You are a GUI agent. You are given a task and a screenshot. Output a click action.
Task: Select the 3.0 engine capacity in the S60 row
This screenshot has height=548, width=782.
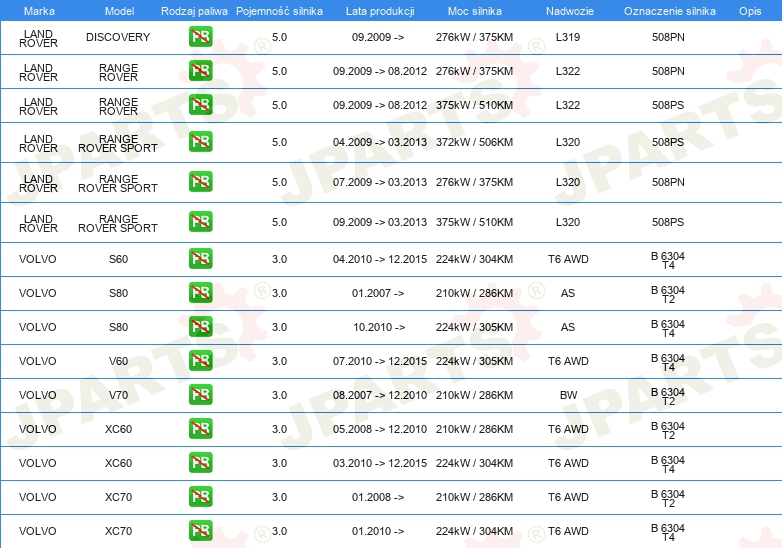click(x=279, y=259)
